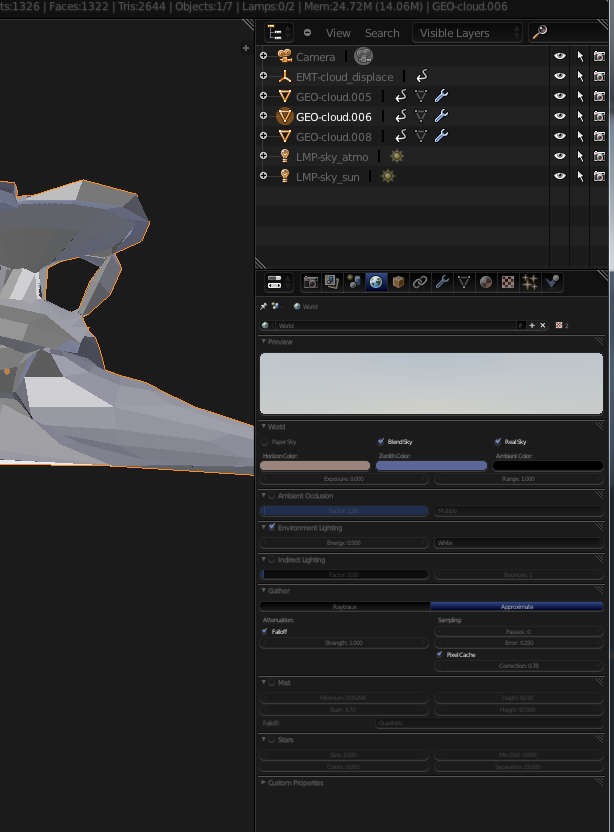614x832 pixels.
Task: Click the modifier wrench icon on GEO-cloud.005 row
Action: coord(441,96)
